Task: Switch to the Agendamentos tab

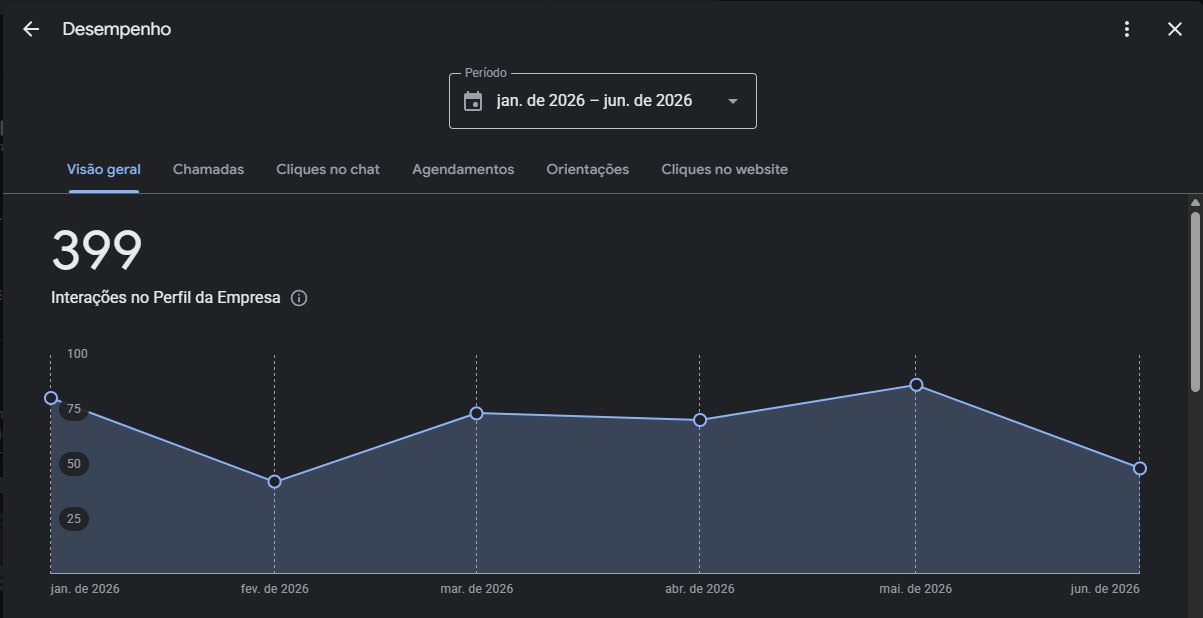Action: (463, 169)
